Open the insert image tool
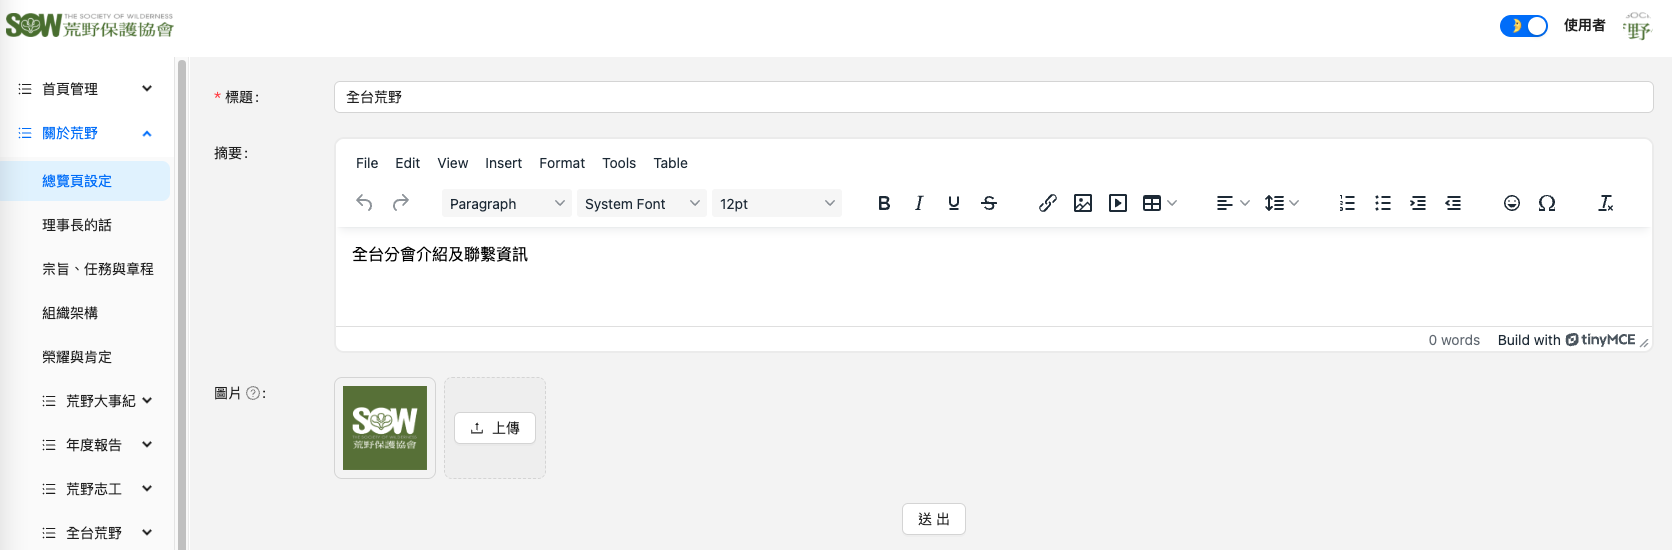This screenshot has height=550, width=1672. point(1082,203)
